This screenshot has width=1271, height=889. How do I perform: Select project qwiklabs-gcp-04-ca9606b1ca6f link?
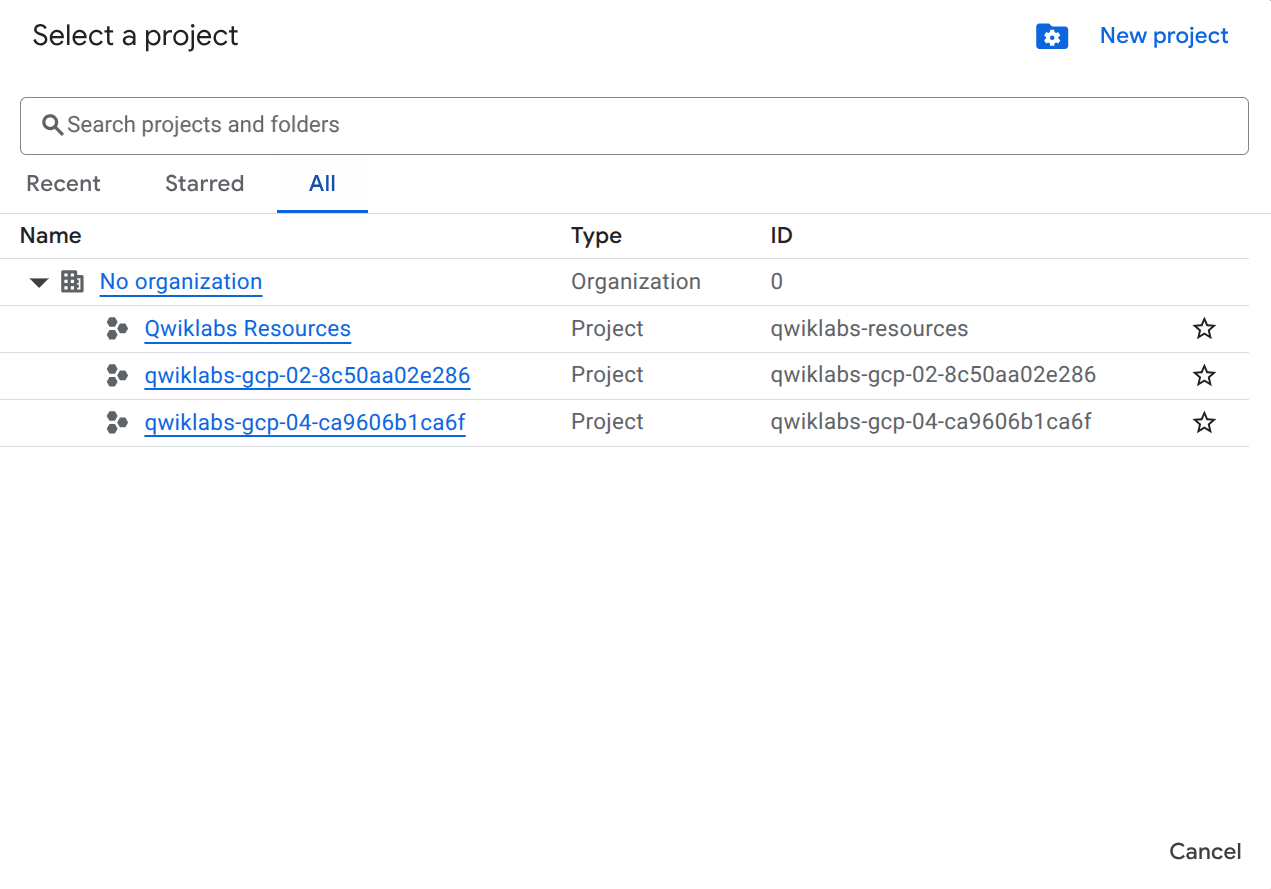[x=304, y=423]
